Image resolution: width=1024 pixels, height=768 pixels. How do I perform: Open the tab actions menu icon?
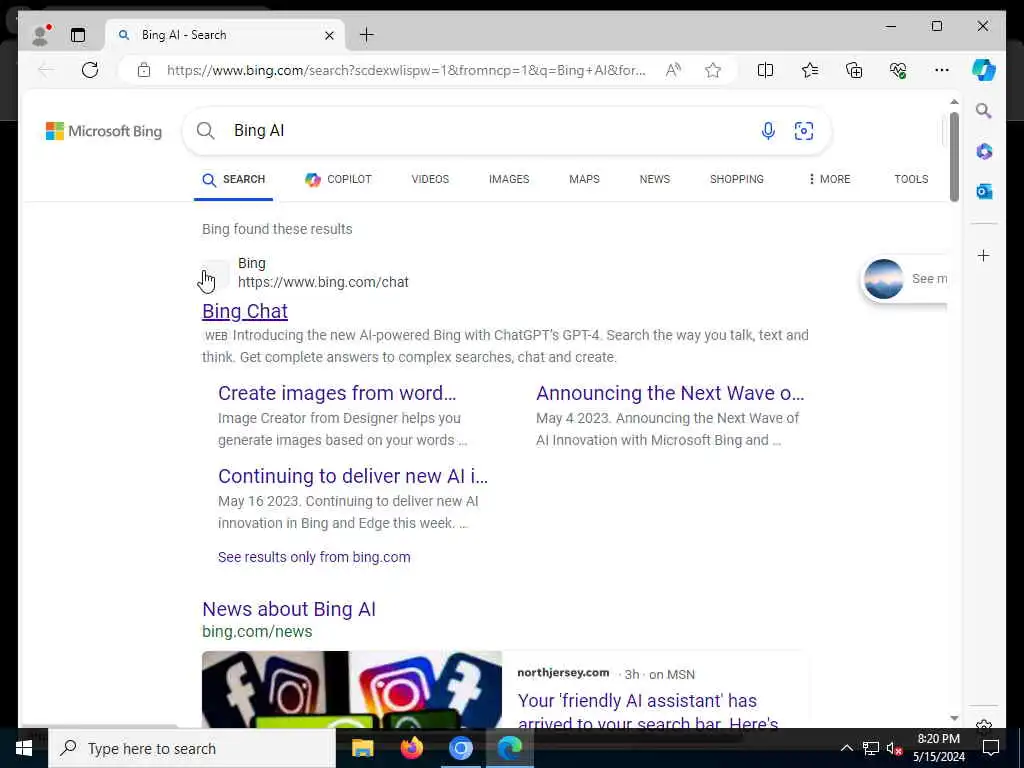click(78, 35)
